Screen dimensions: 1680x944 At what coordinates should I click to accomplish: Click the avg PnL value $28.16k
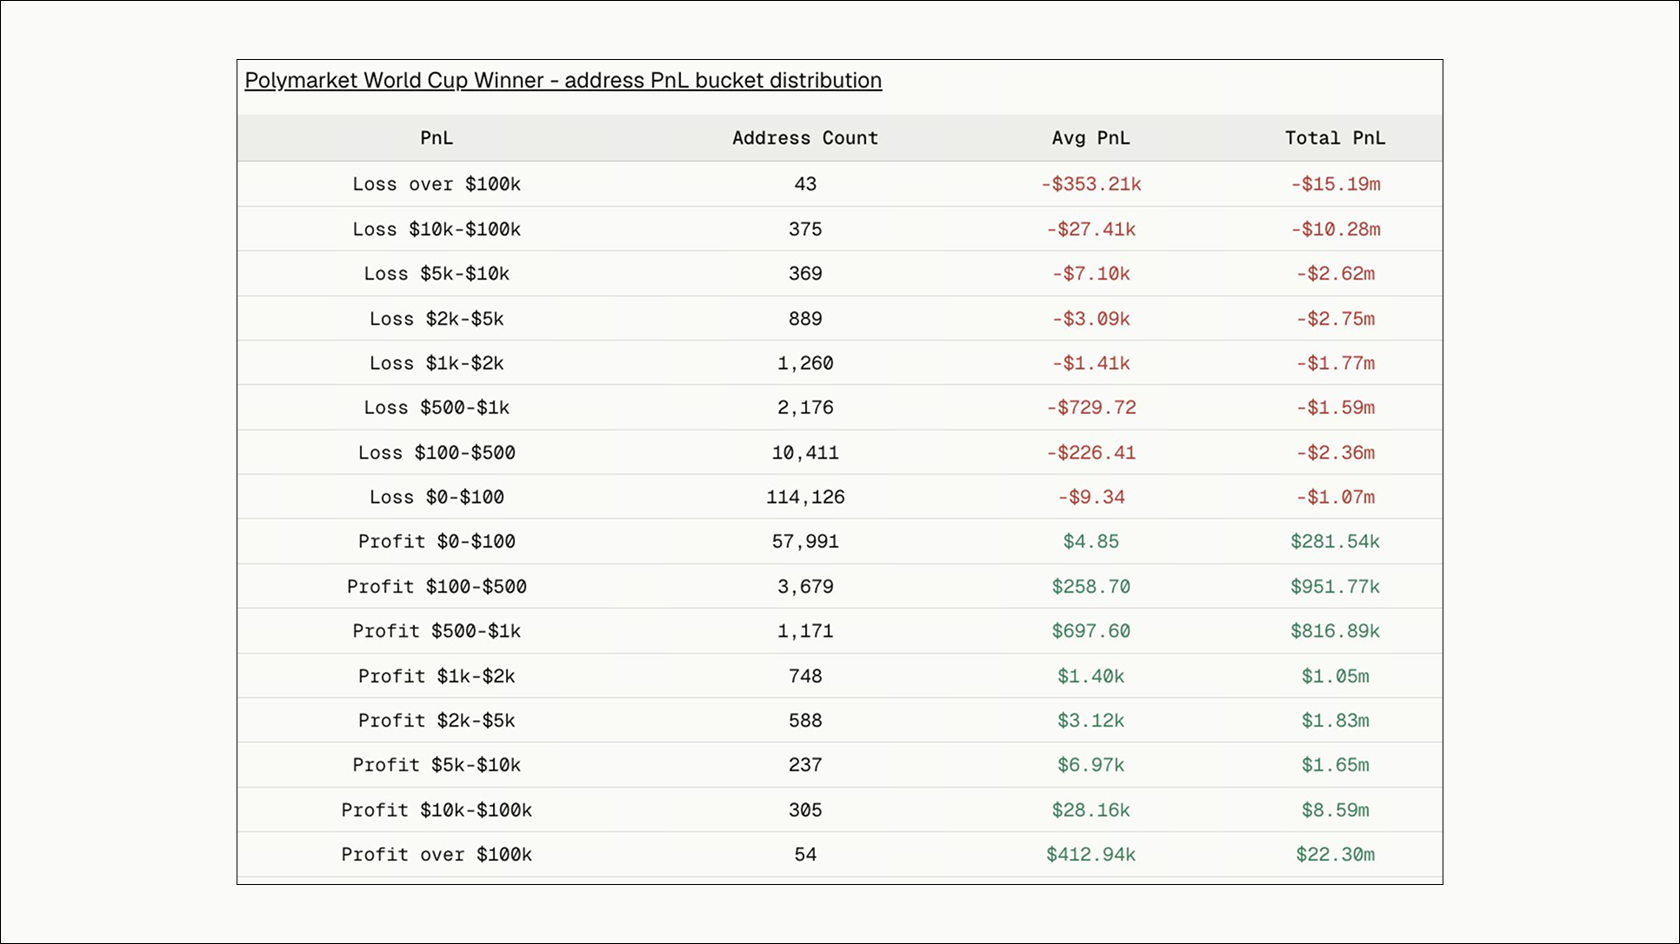(x=1091, y=810)
